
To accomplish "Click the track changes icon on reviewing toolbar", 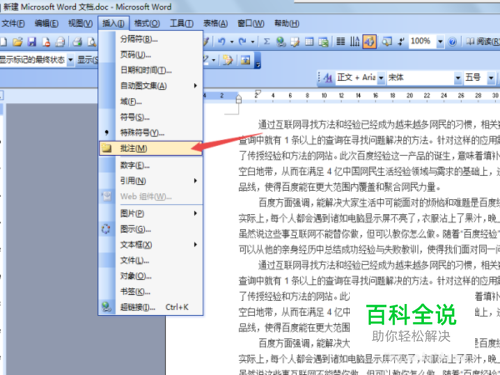I will pos(228,60).
